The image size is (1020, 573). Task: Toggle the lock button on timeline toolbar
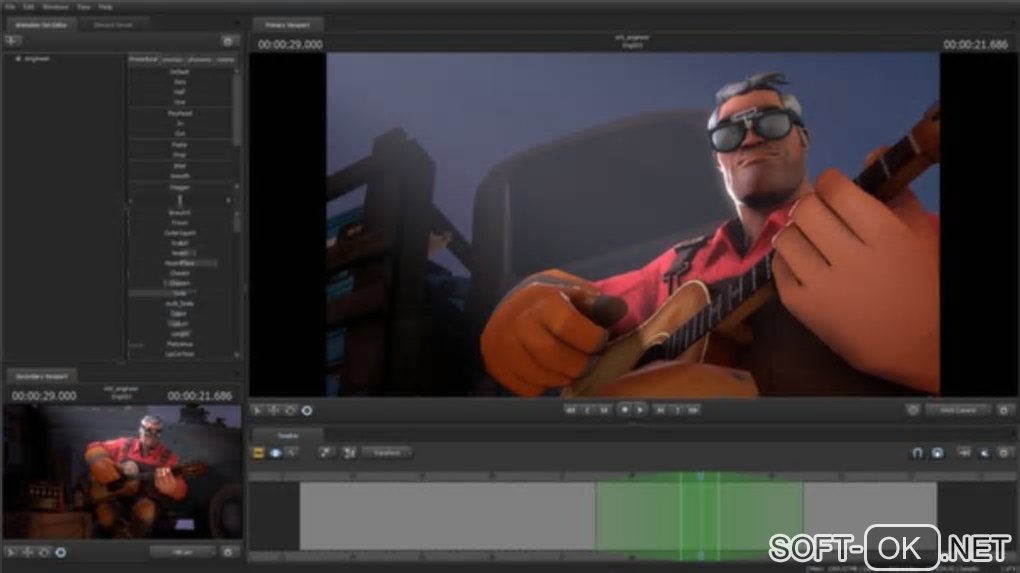pos(937,453)
